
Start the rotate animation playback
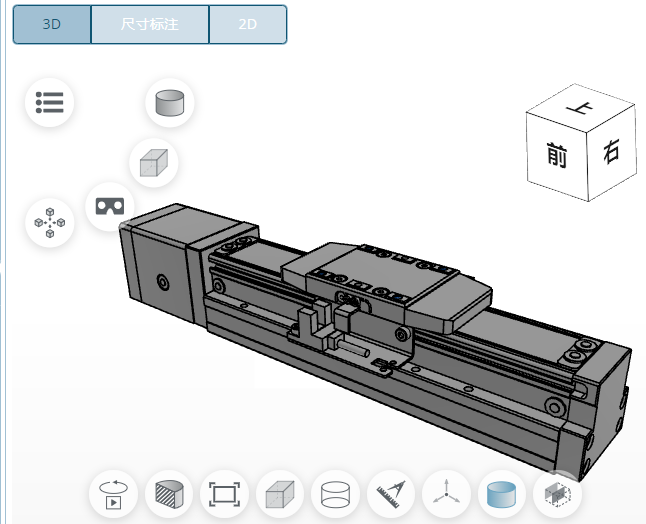[x=113, y=494]
